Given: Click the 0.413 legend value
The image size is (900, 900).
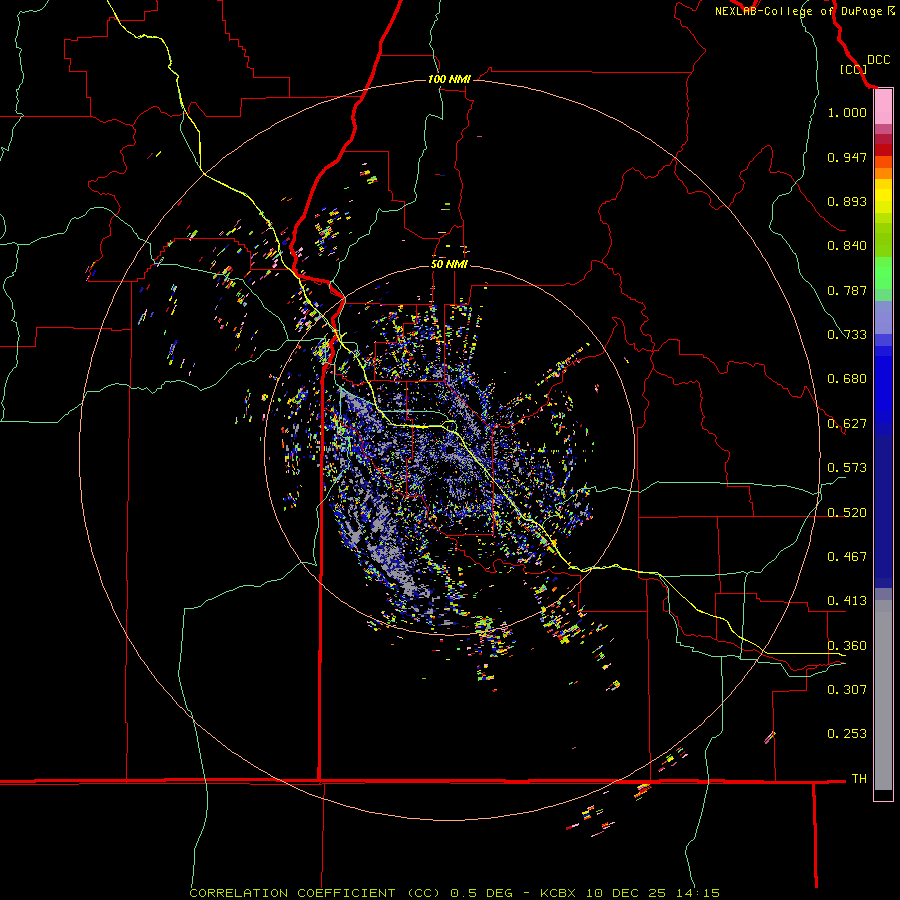Looking at the screenshot, I should point(847,601).
